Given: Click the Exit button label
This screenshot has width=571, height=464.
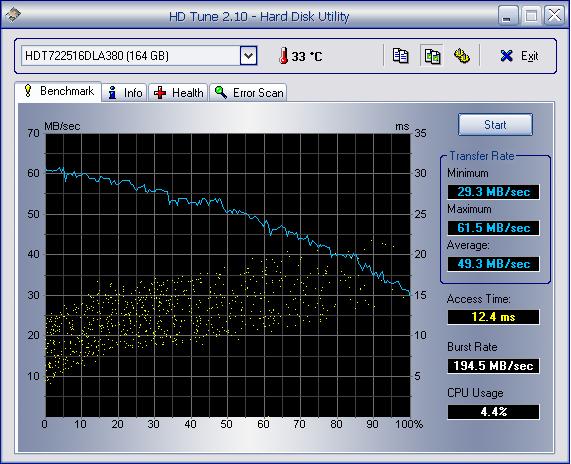Looking at the screenshot, I should (529, 56).
